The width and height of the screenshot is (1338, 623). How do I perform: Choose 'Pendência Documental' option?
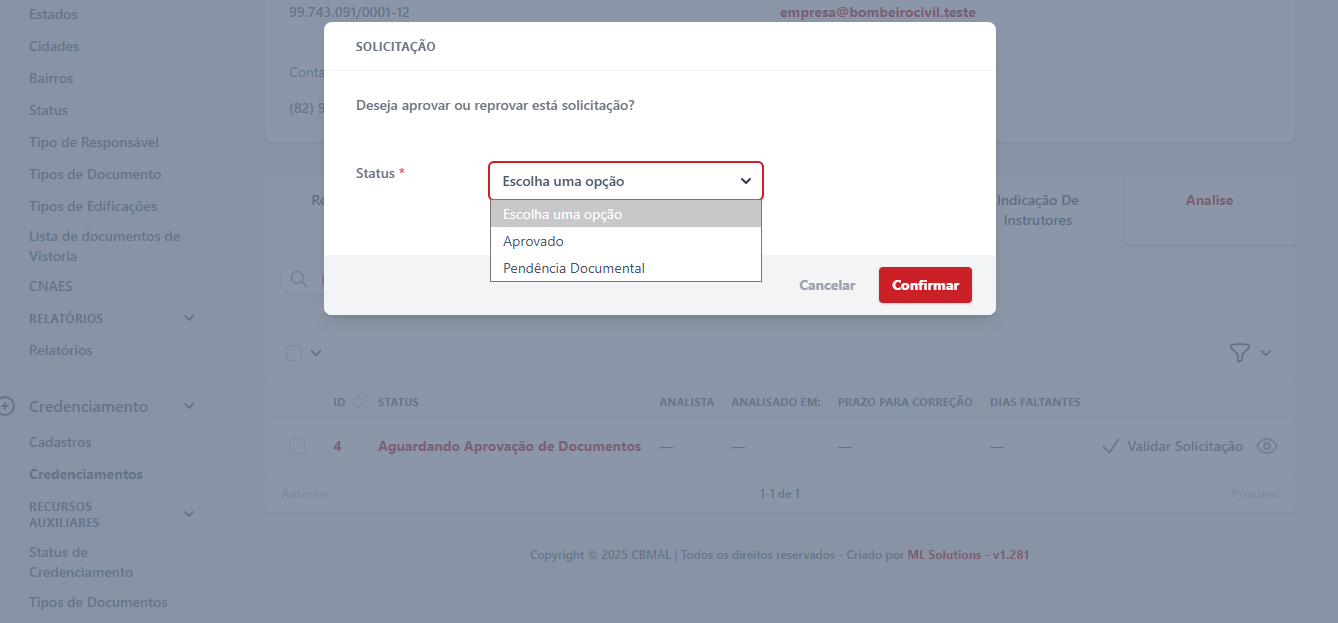[573, 268]
